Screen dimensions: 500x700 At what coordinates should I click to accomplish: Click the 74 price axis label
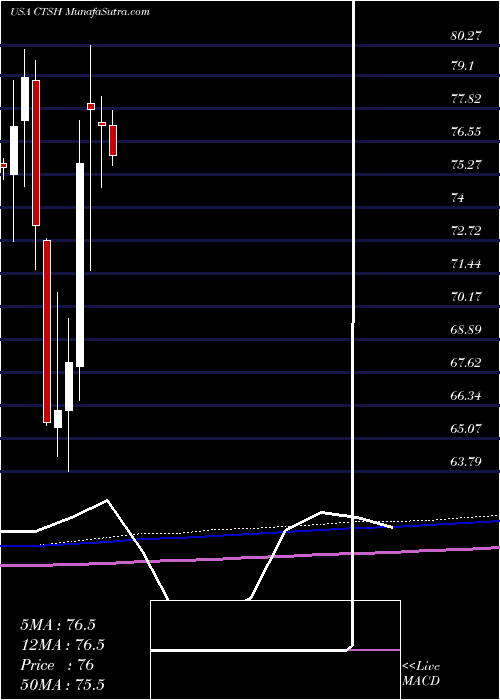tap(458, 198)
